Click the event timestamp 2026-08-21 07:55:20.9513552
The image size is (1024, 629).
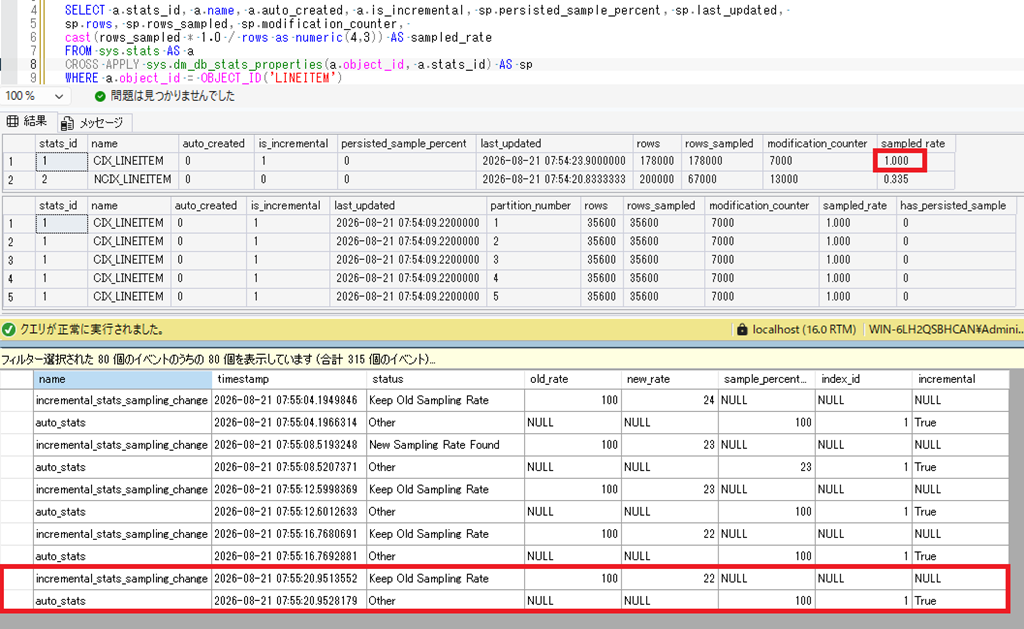point(289,578)
